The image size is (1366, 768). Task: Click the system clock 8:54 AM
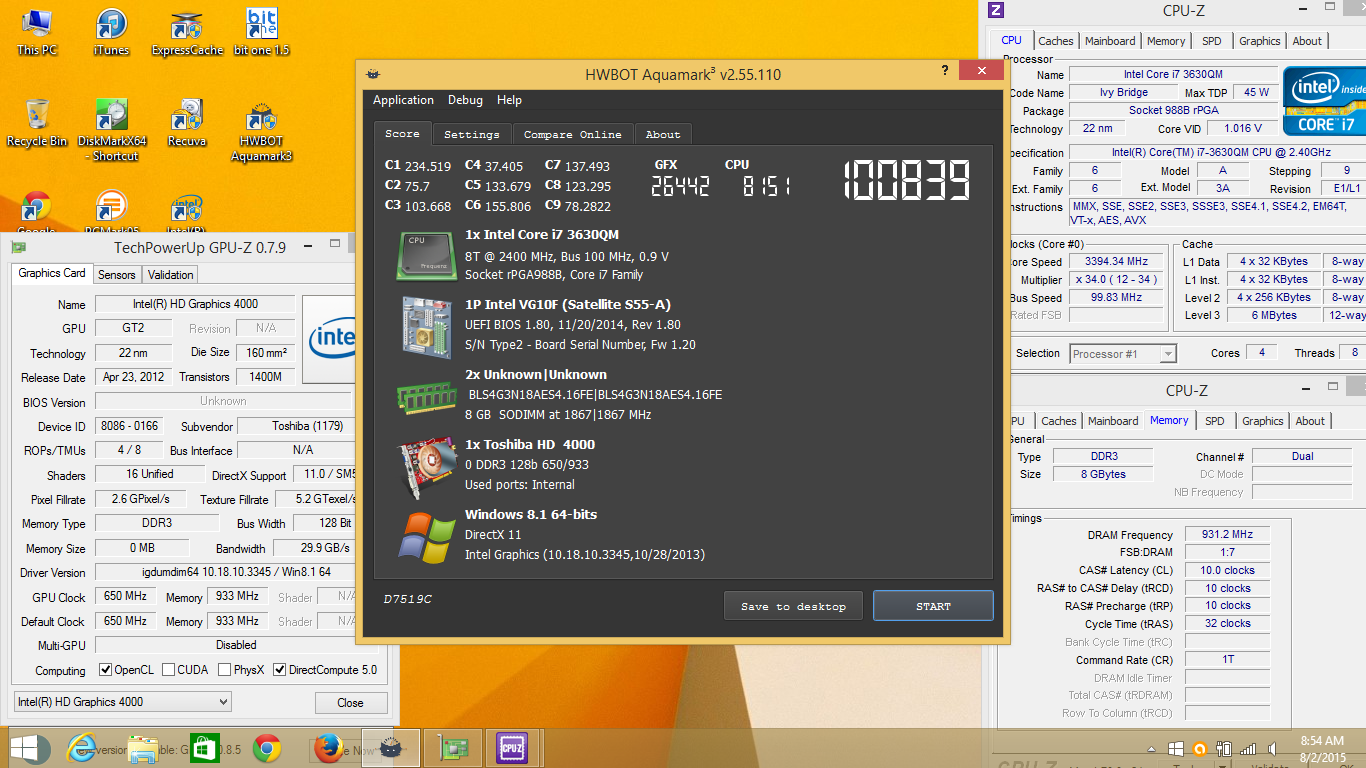point(1321,741)
